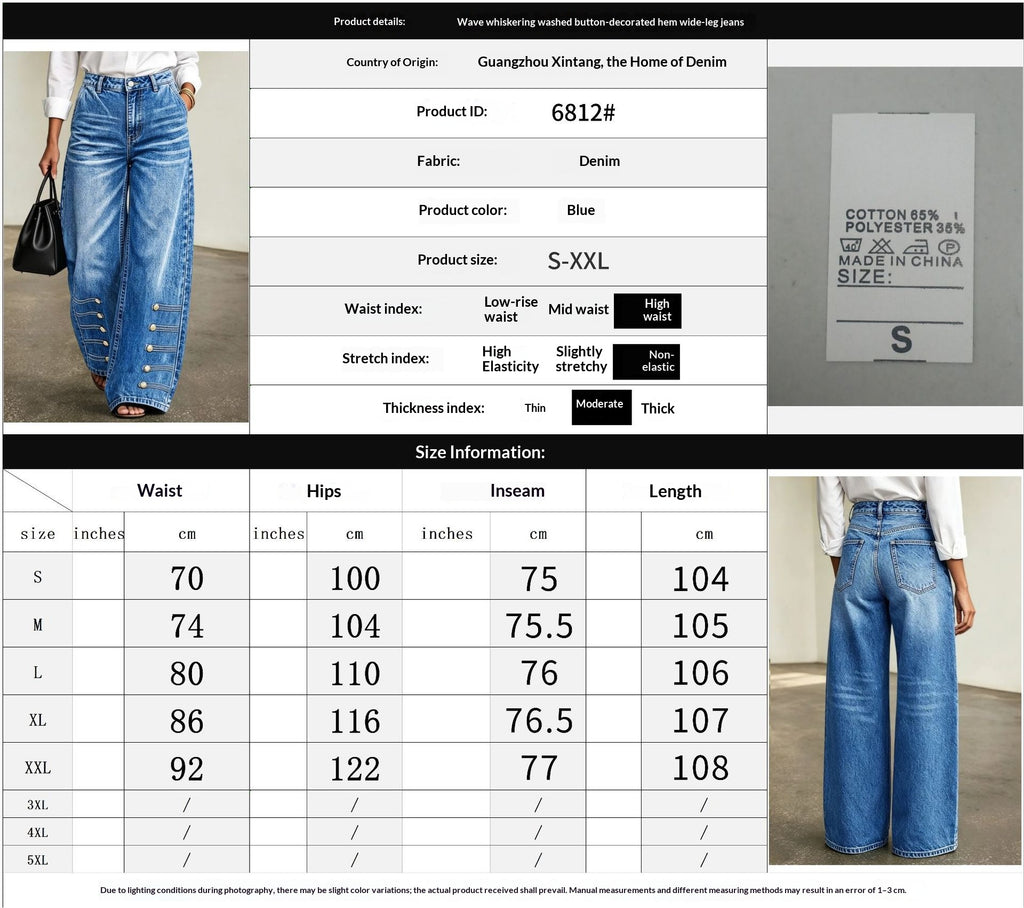Click the Fabric value 'Denim'
This screenshot has height=908, width=1024.
(600, 161)
